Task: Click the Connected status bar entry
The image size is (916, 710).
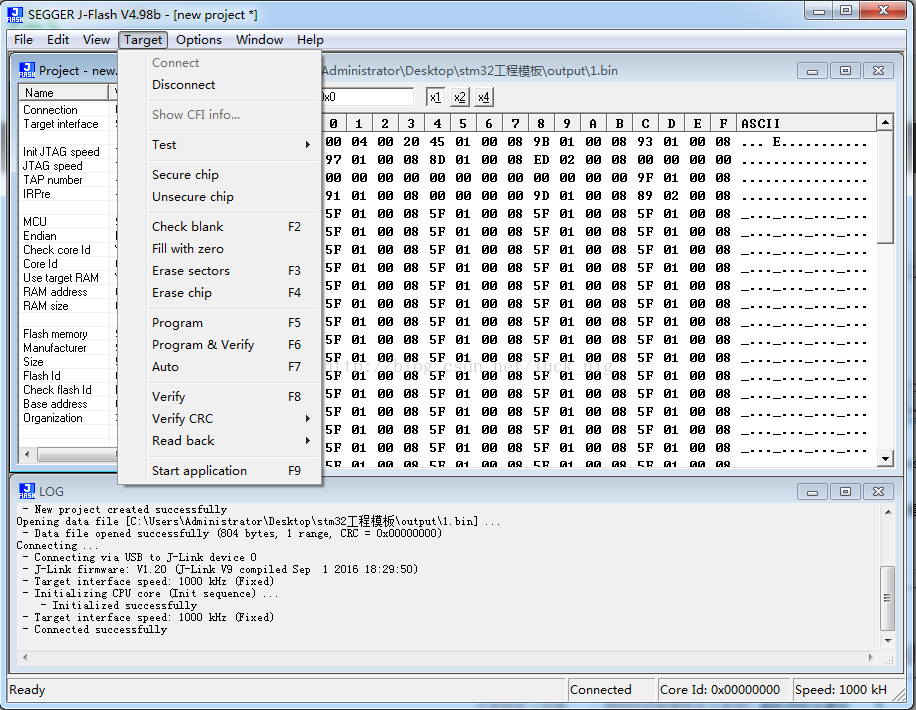Action: [610, 690]
